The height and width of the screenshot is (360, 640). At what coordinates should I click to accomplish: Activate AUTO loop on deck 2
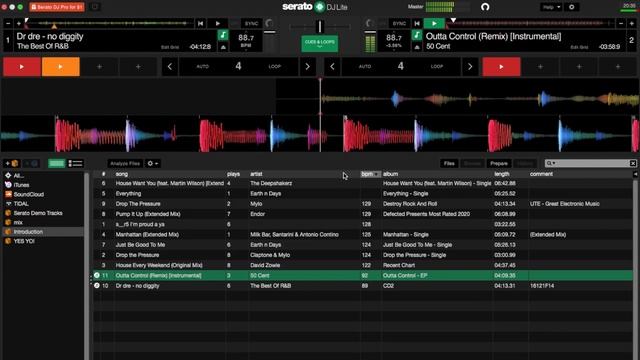[x=365, y=67]
